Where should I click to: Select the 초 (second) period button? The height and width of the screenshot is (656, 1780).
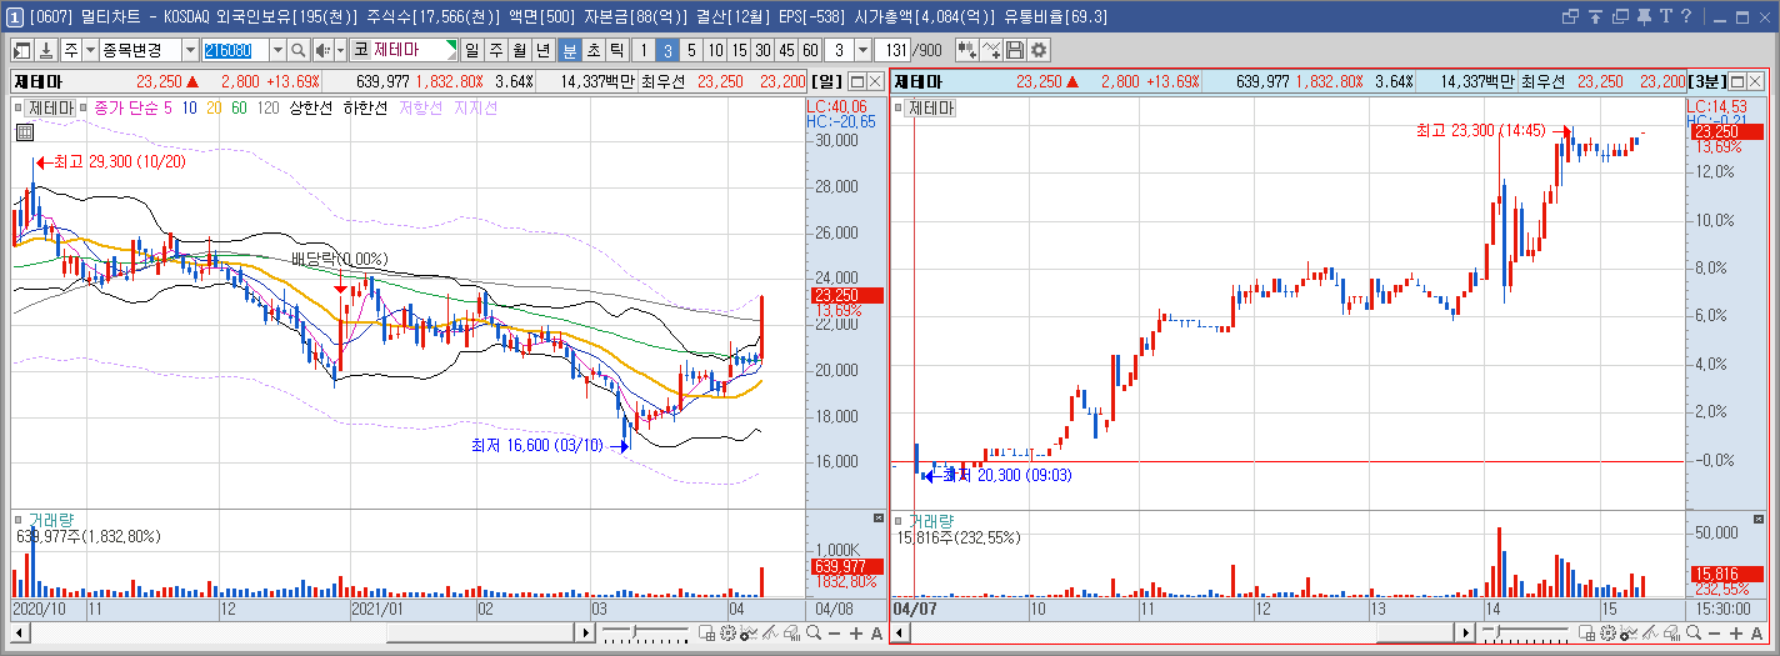pyautogui.click(x=593, y=50)
